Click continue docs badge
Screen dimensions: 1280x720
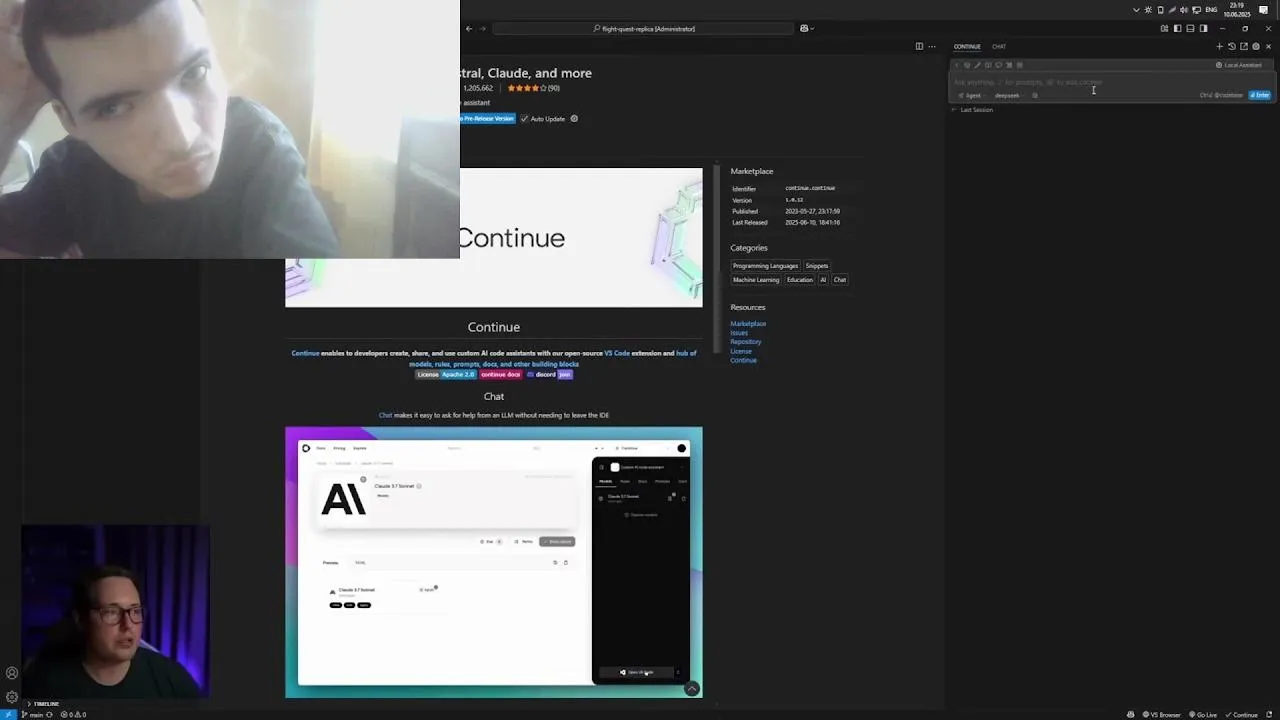(x=501, y=374)
